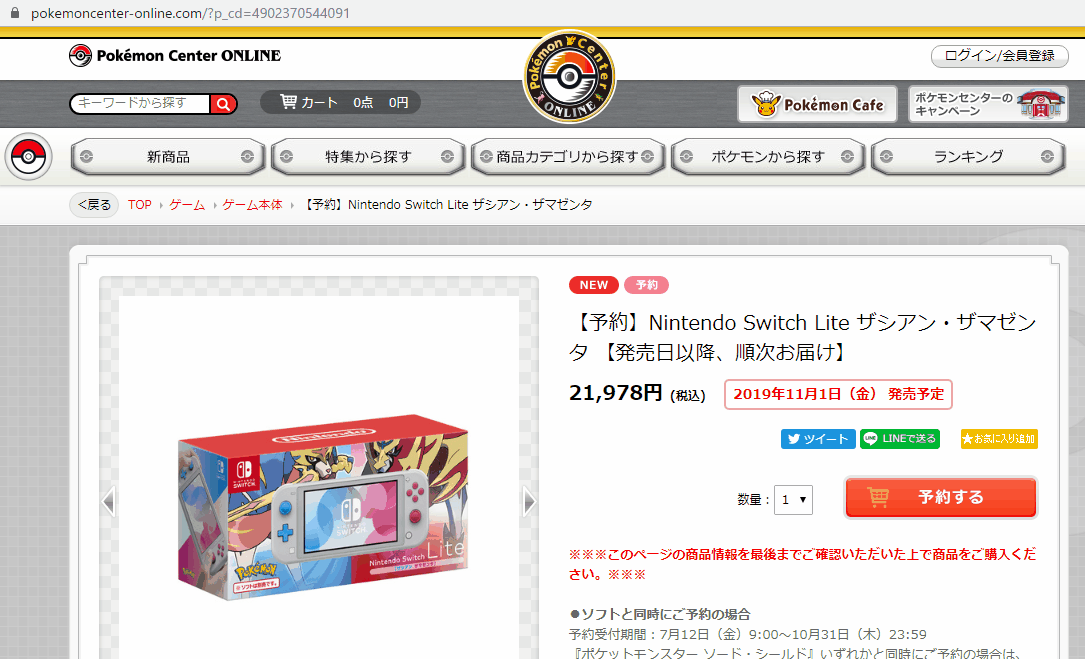This screenshot has height=659, width=1085.
Task: Go to ゲーム本体 in the breadcrumb
Action: coord(253,205)
